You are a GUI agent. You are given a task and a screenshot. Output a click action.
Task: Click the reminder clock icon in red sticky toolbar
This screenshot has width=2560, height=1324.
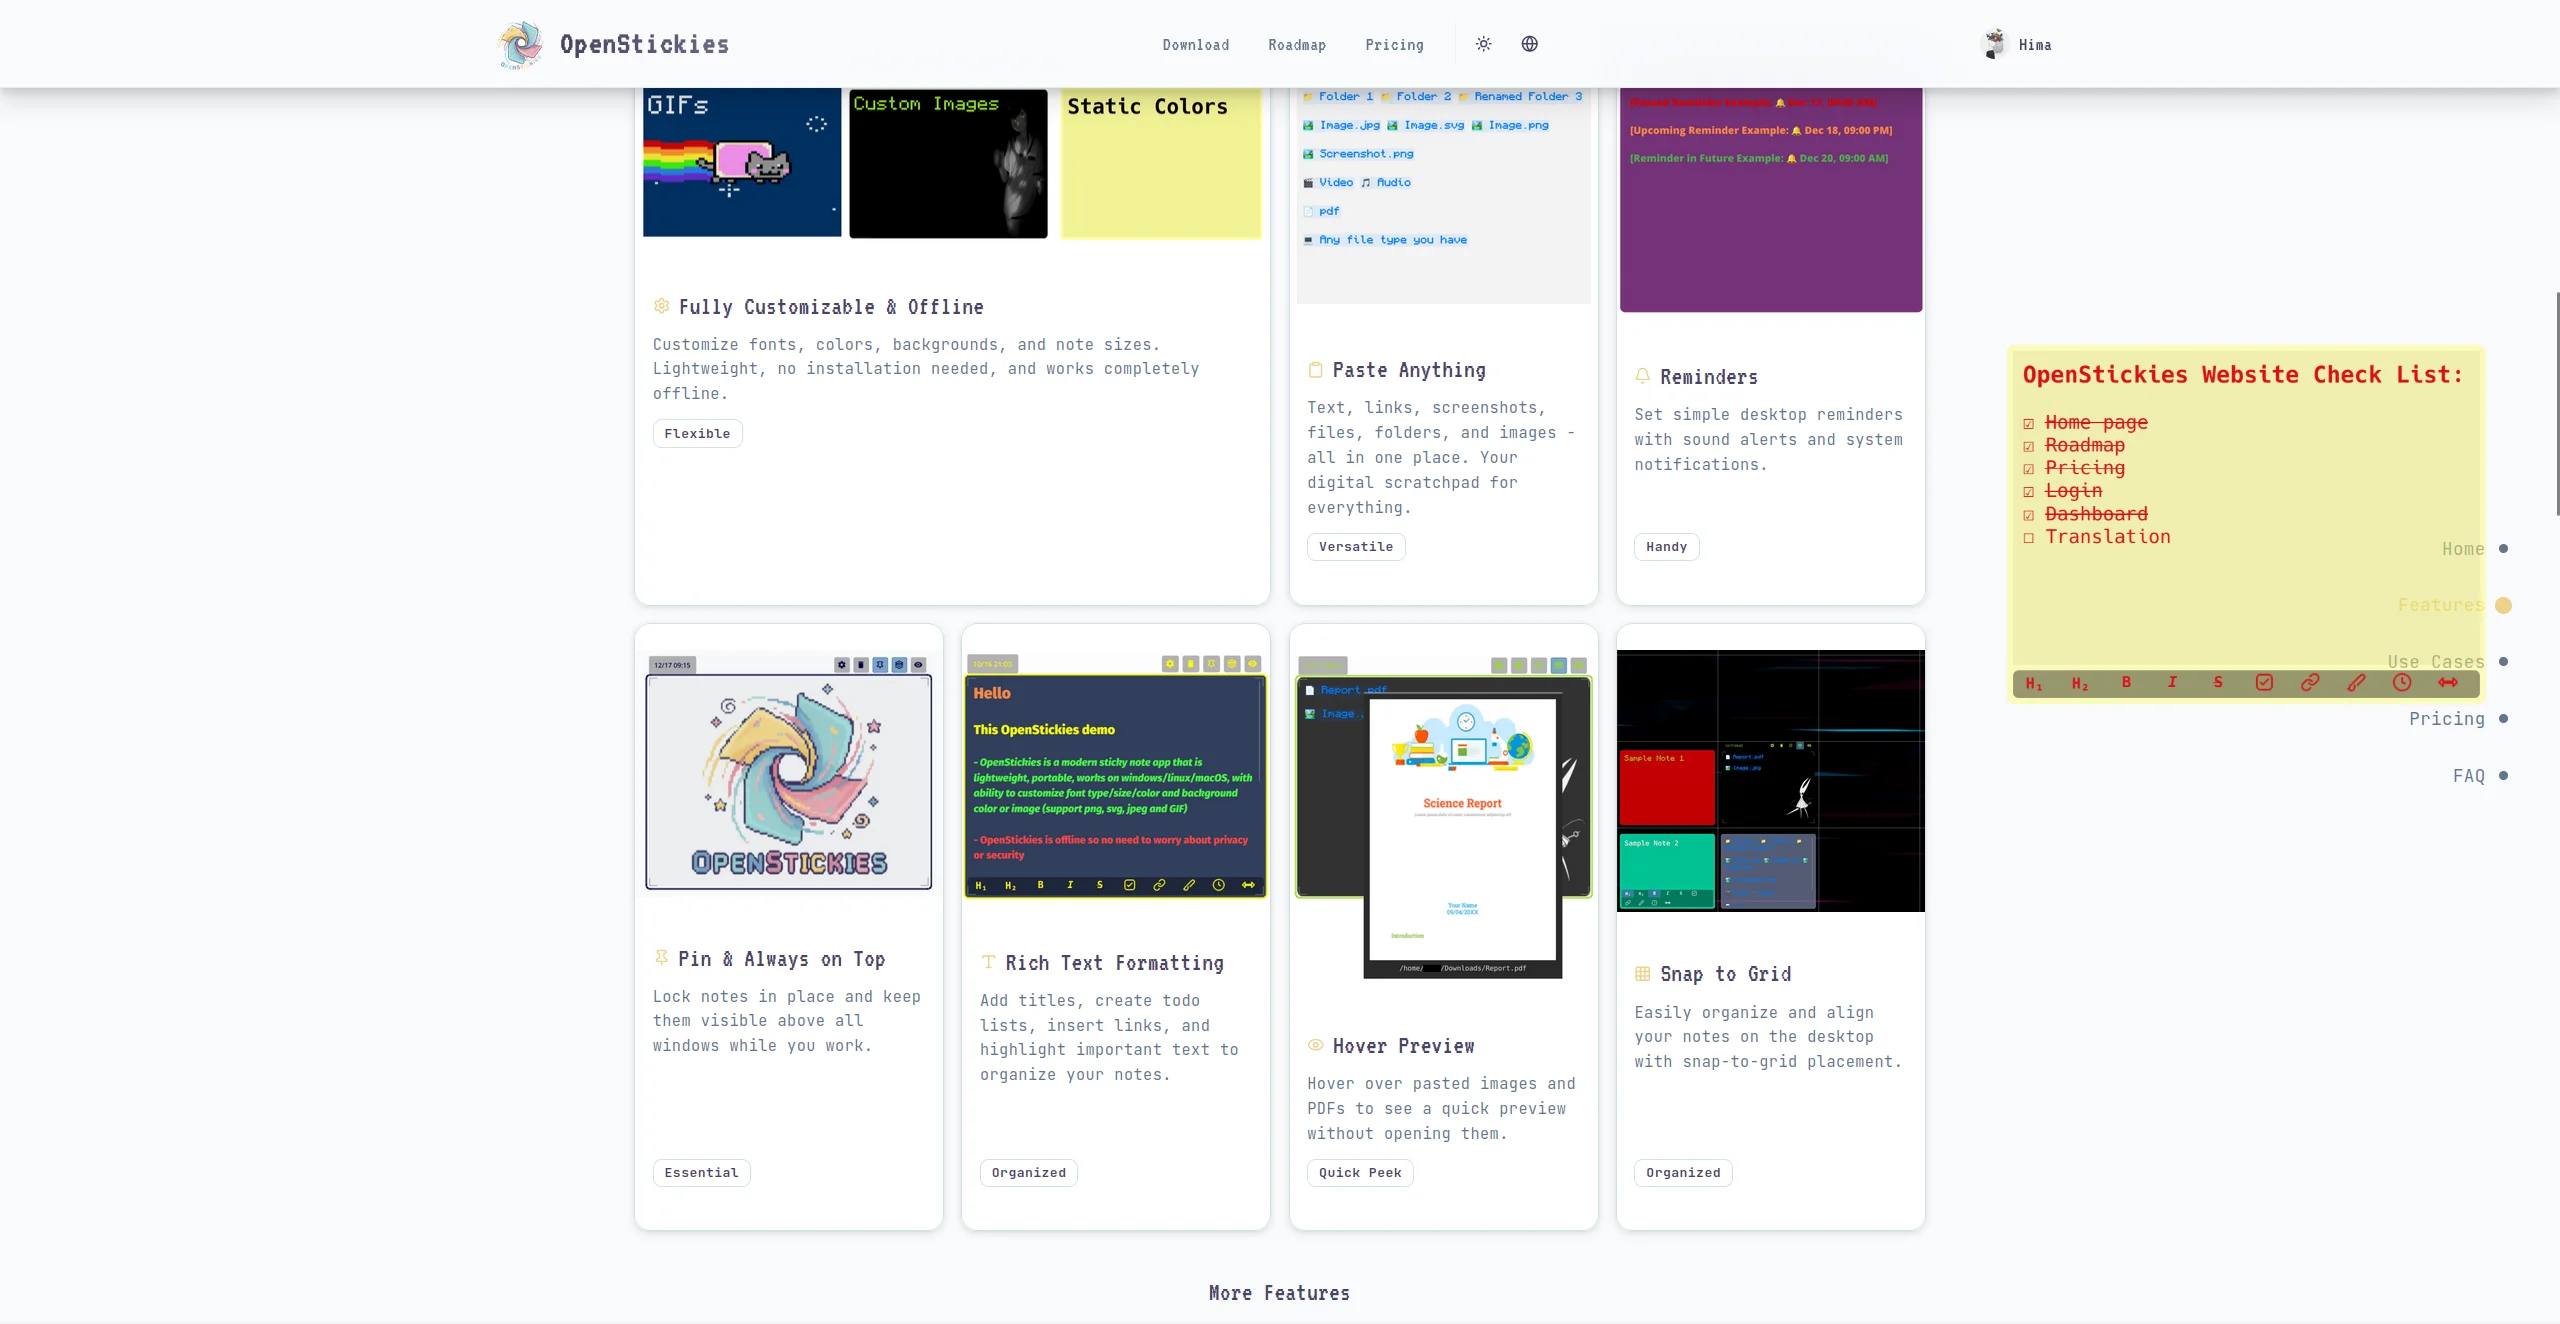[x=2402, y=682]
